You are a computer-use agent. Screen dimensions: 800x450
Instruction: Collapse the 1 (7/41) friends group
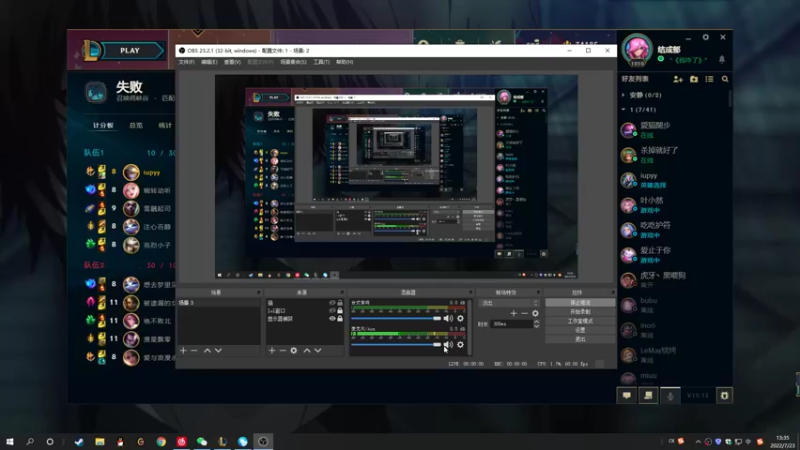tap(623, 110)
